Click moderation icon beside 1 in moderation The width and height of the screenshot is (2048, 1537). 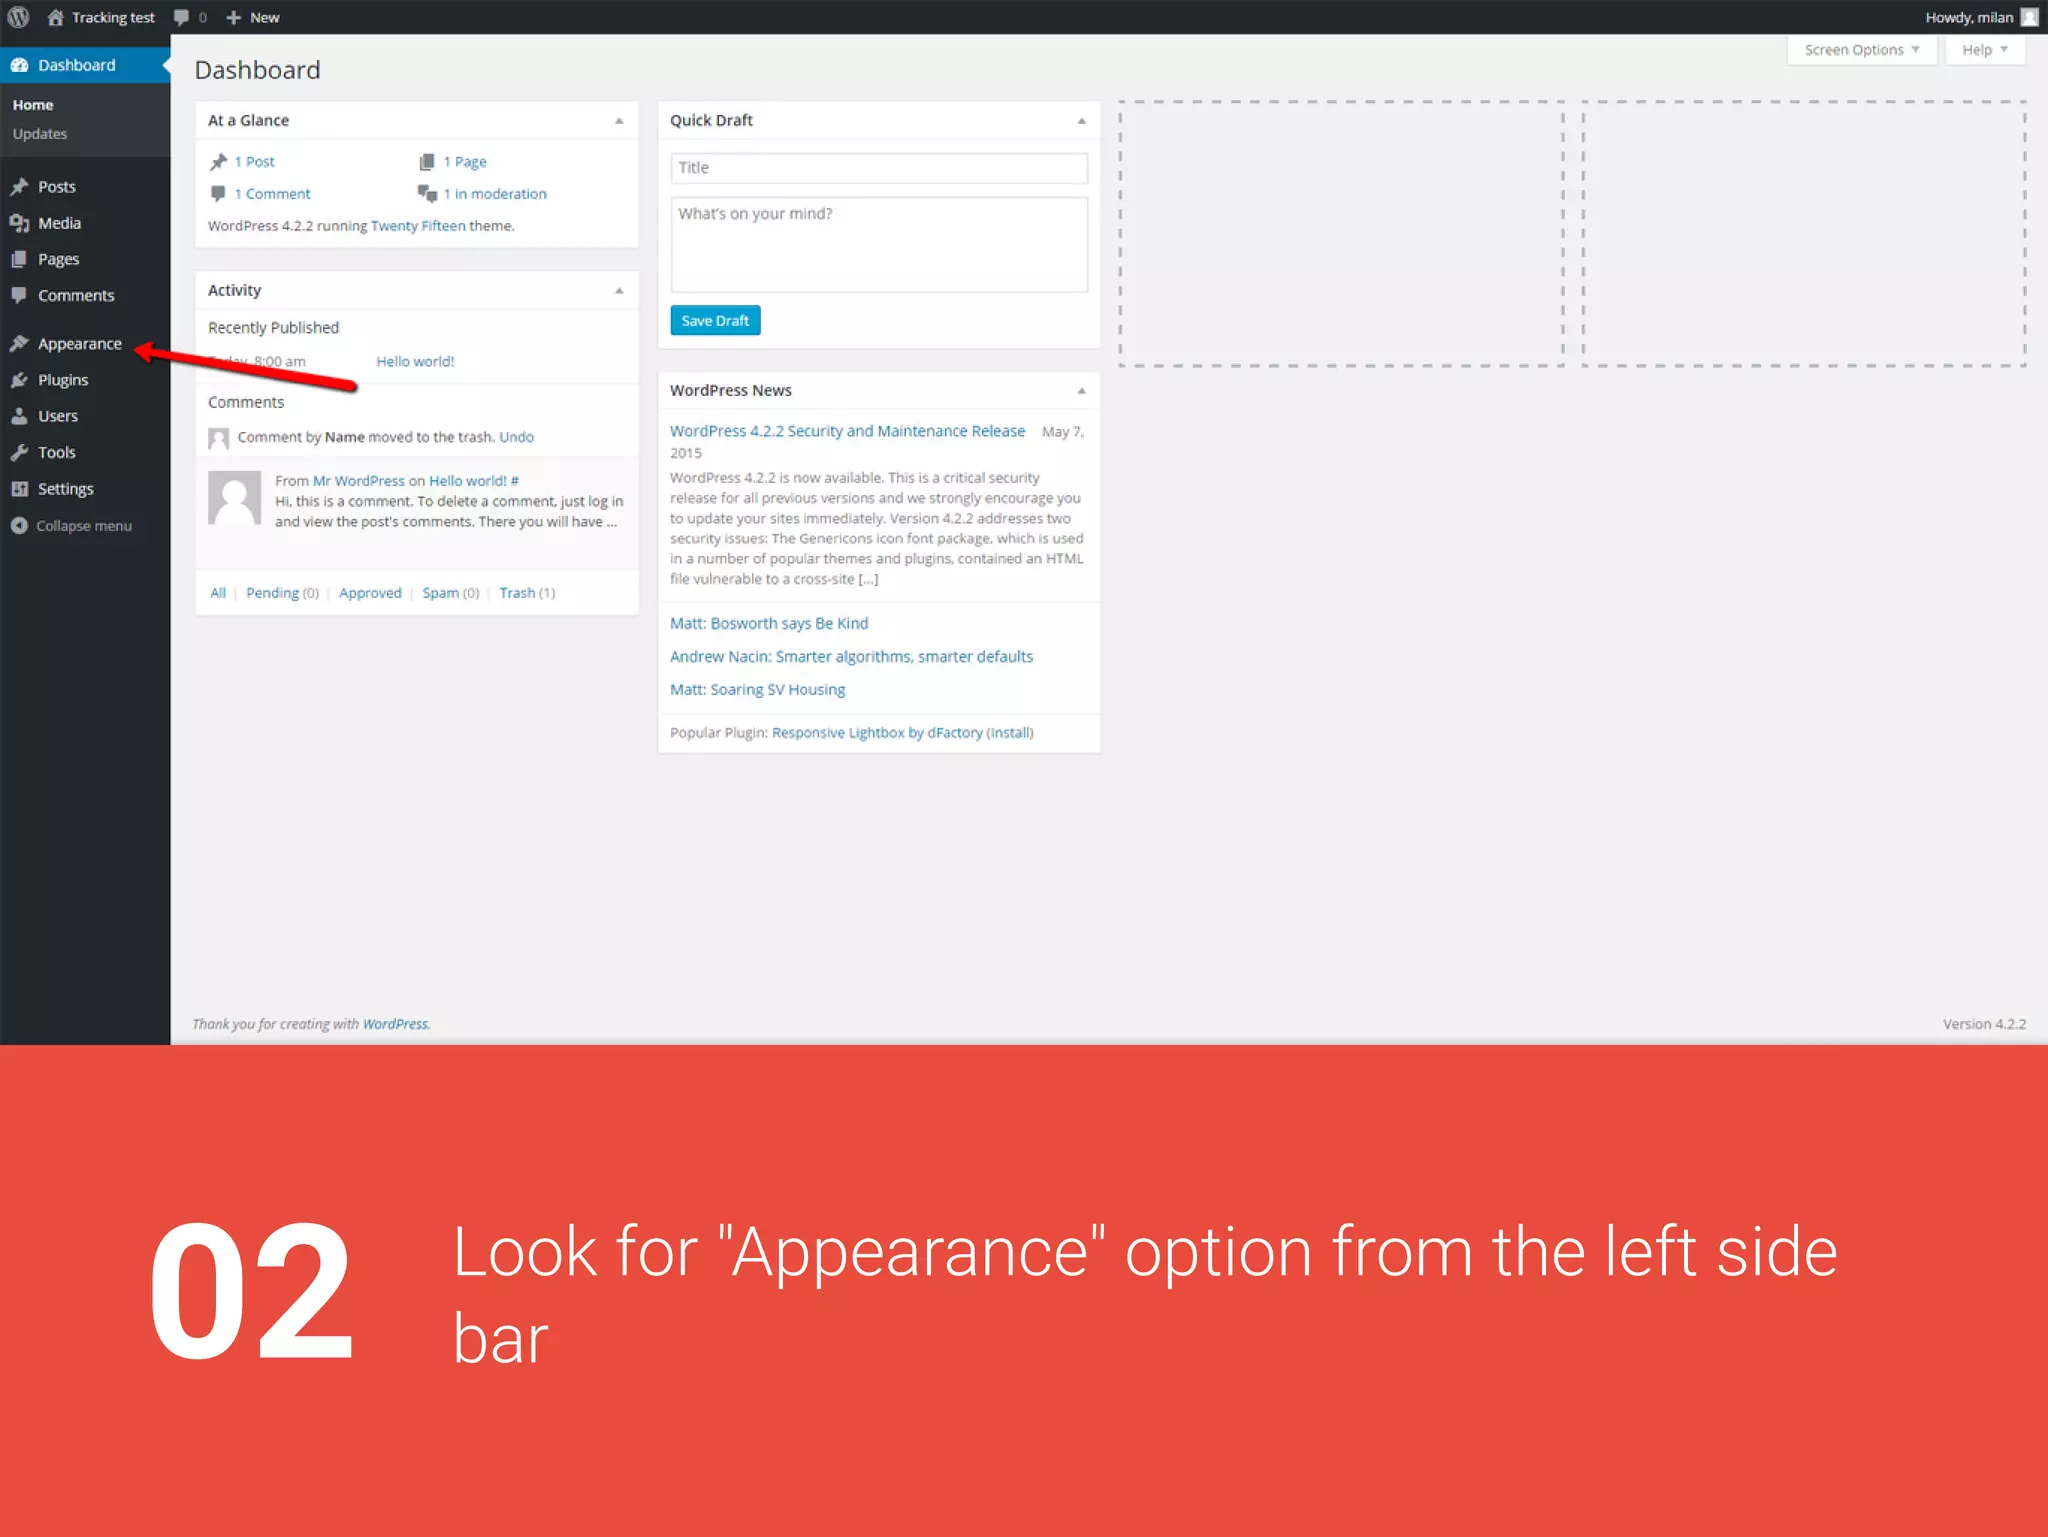click(427, 193)
